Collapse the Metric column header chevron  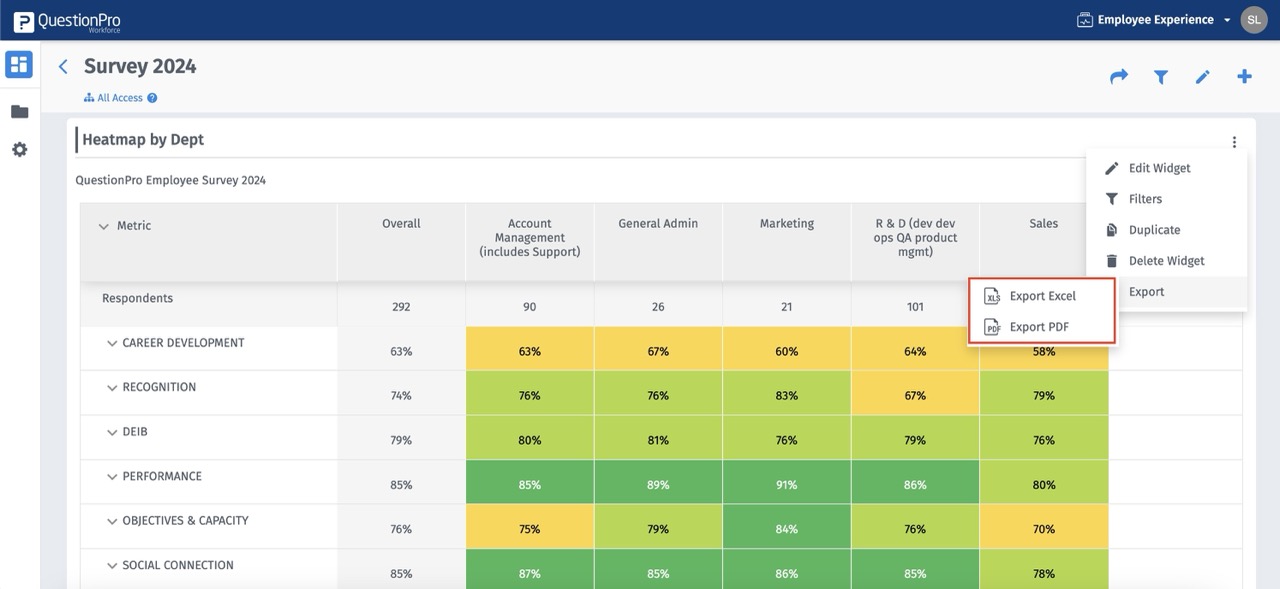click(103, 226)
